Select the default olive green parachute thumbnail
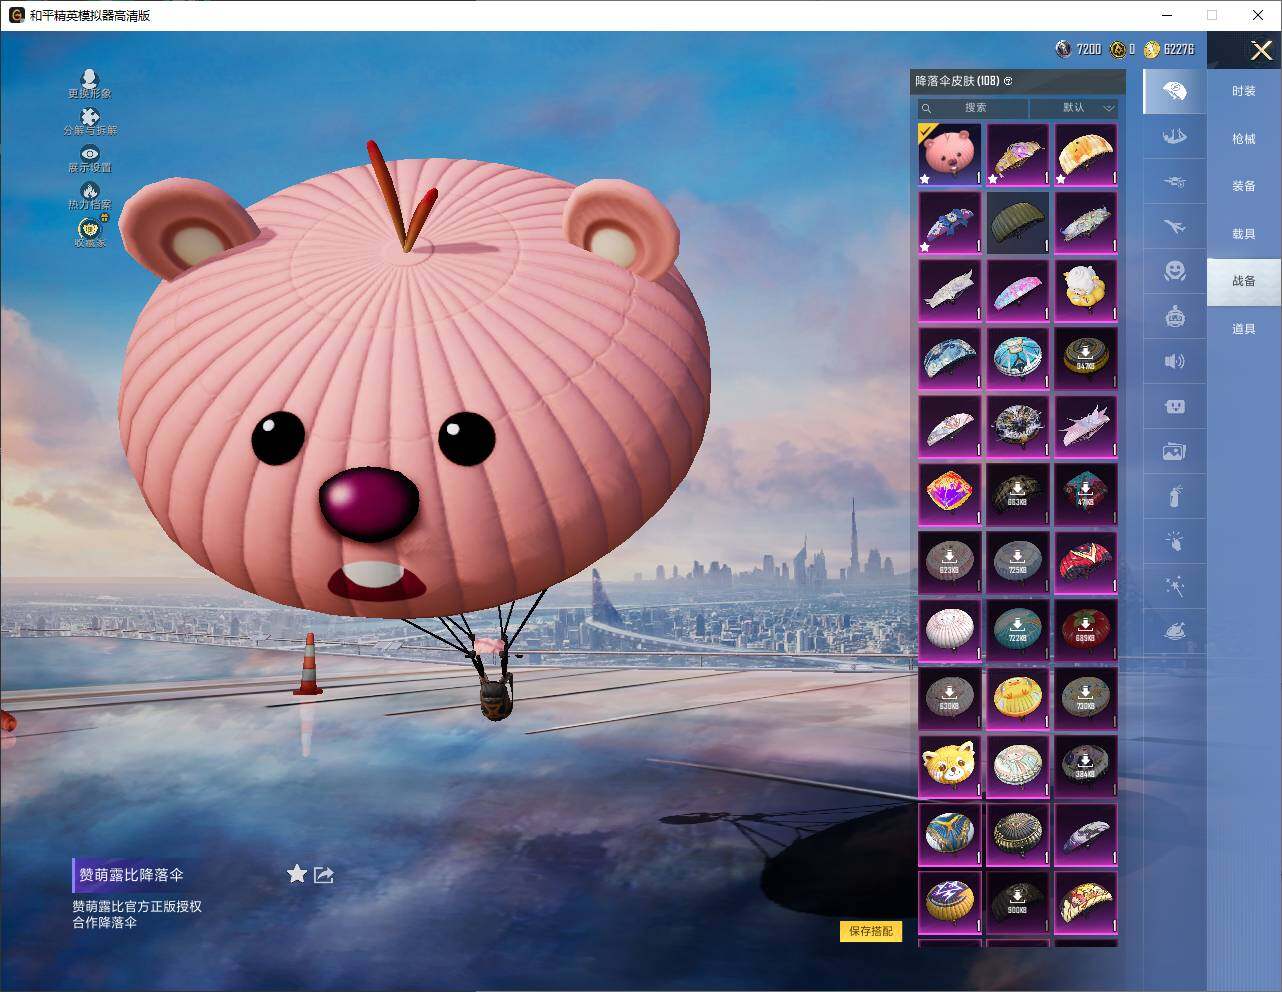Image resolution: width=1282 pixels, height=992 pixels. pyautogui.click(x=1018, y=223)
